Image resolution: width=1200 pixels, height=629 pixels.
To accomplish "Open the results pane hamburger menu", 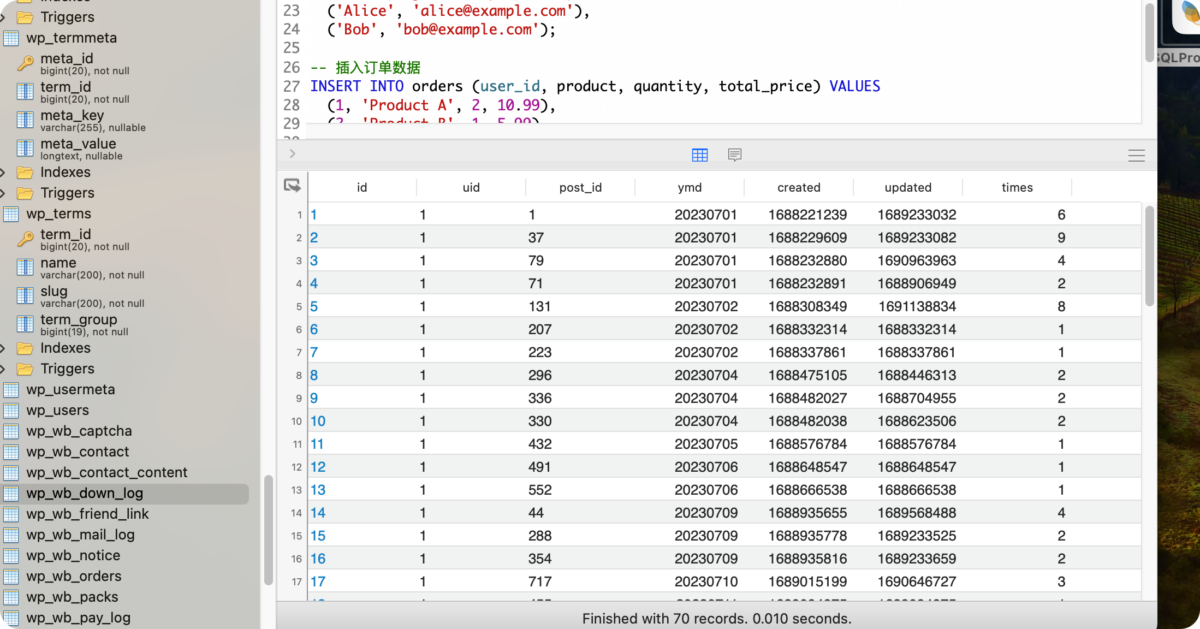I will 1136,155.
